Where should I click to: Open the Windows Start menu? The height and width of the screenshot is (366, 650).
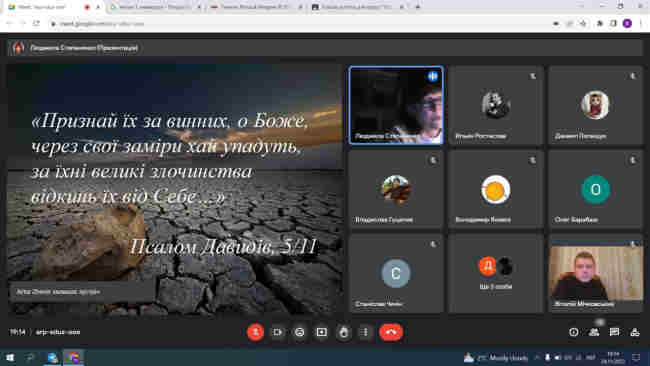[10, 357]
